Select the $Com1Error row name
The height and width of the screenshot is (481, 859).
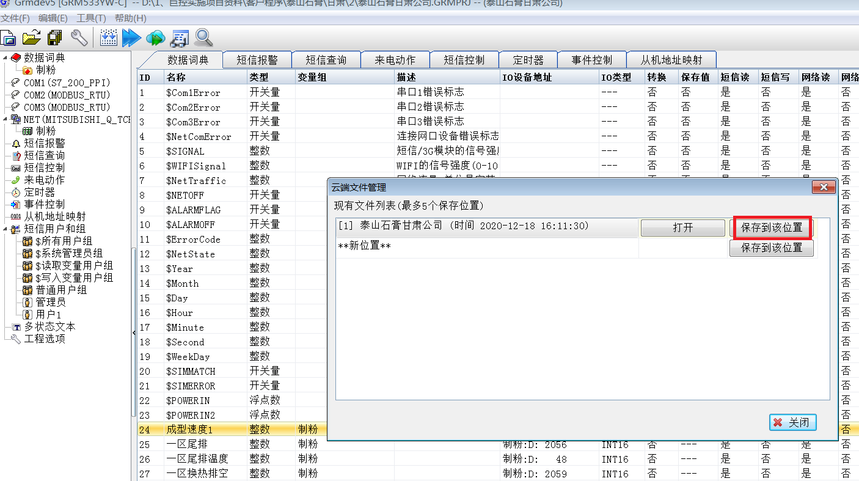coord(193,93)
